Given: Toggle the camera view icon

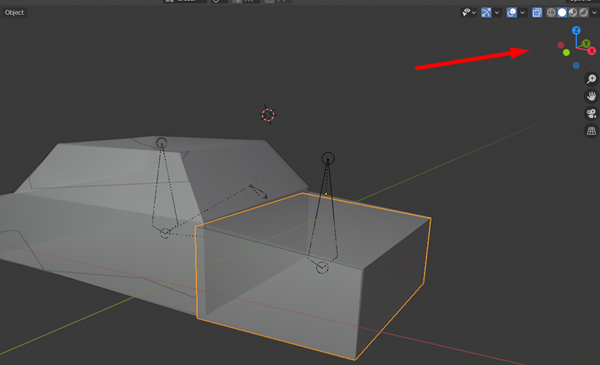Looking at the screenshot, I should (x=592, y=114).
